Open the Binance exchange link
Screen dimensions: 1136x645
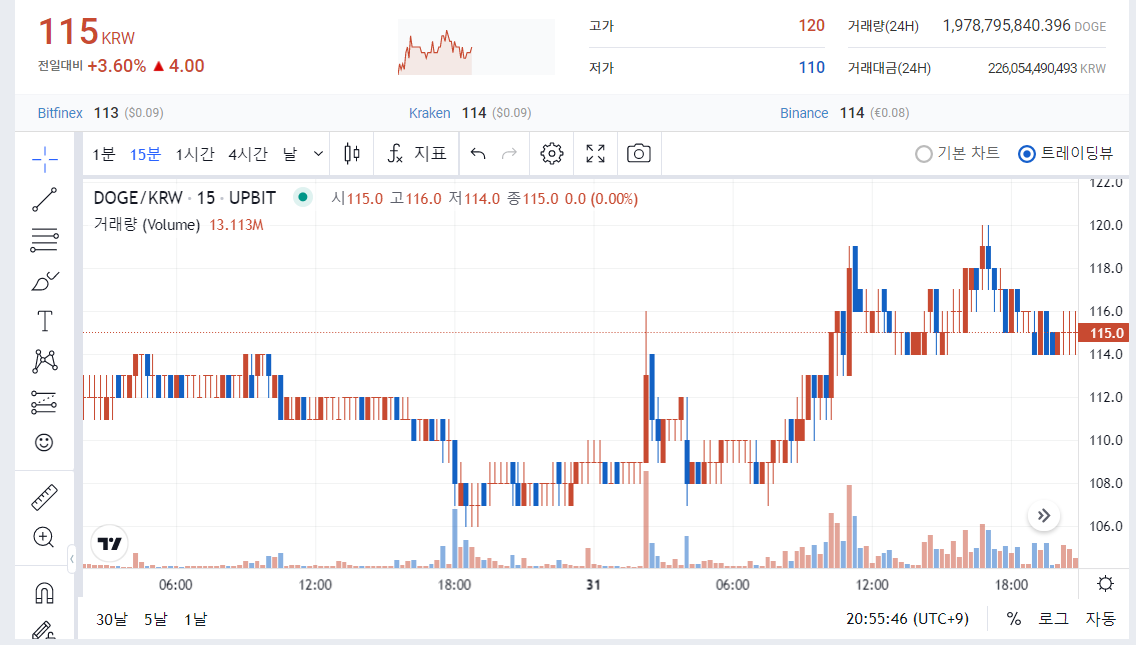[x=804, y=113]
